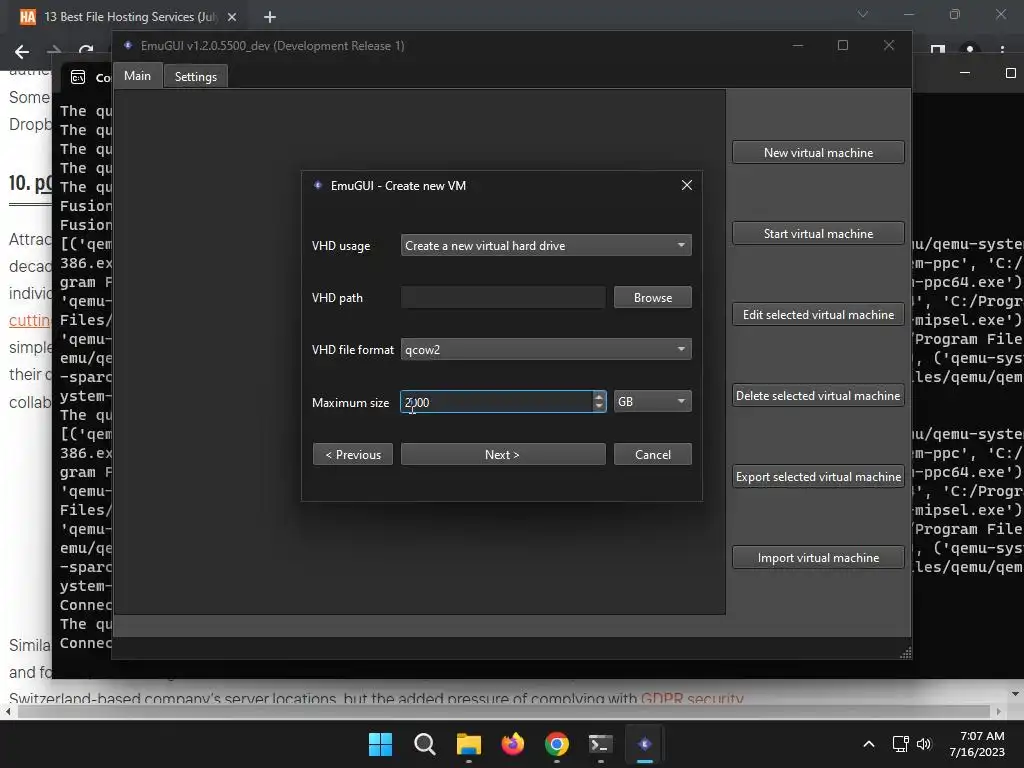Click the EmuGUI icon in the dialog title

318,185
